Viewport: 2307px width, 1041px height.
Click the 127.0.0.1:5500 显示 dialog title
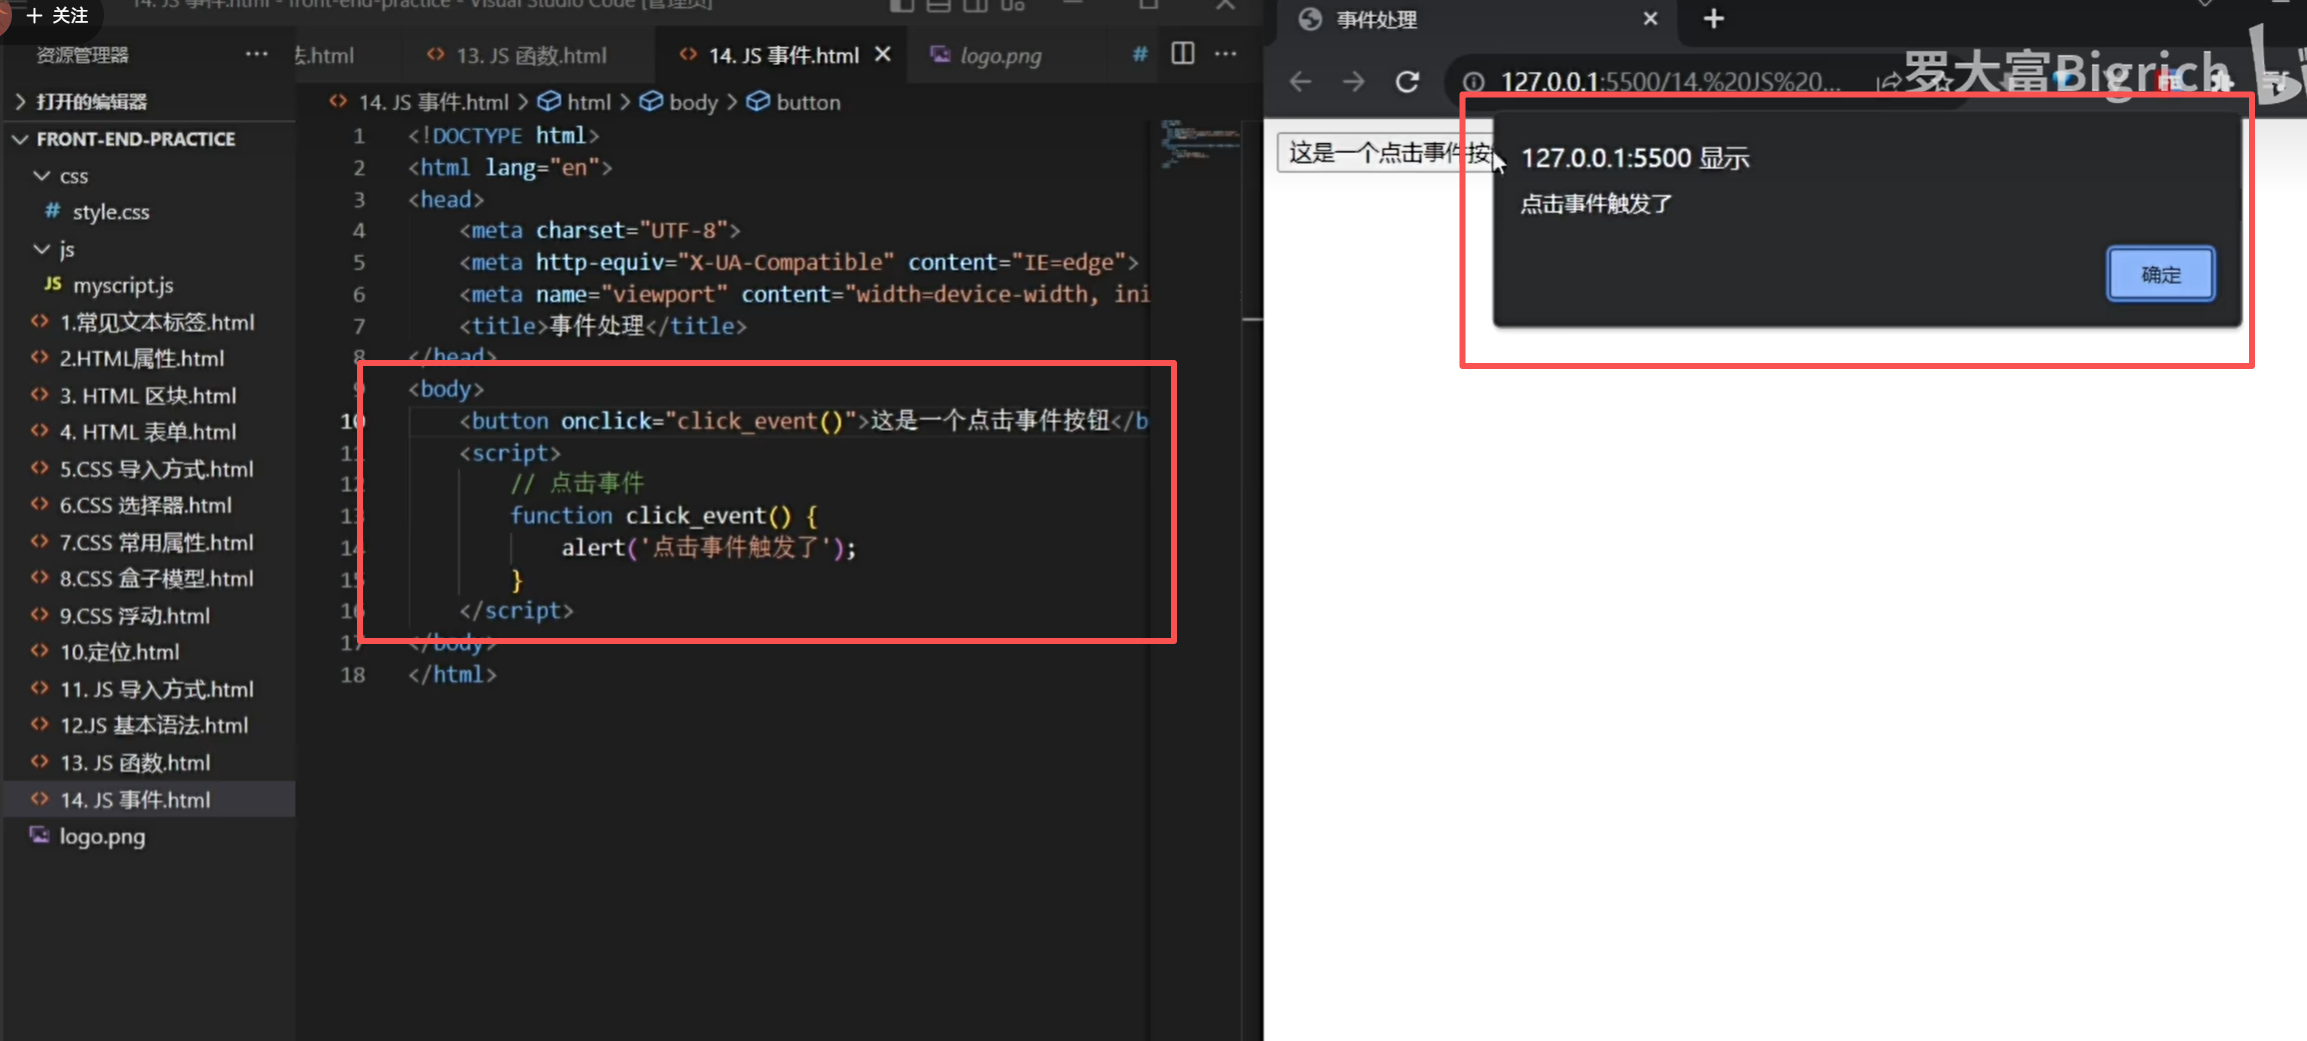(x=1635, y=158)
